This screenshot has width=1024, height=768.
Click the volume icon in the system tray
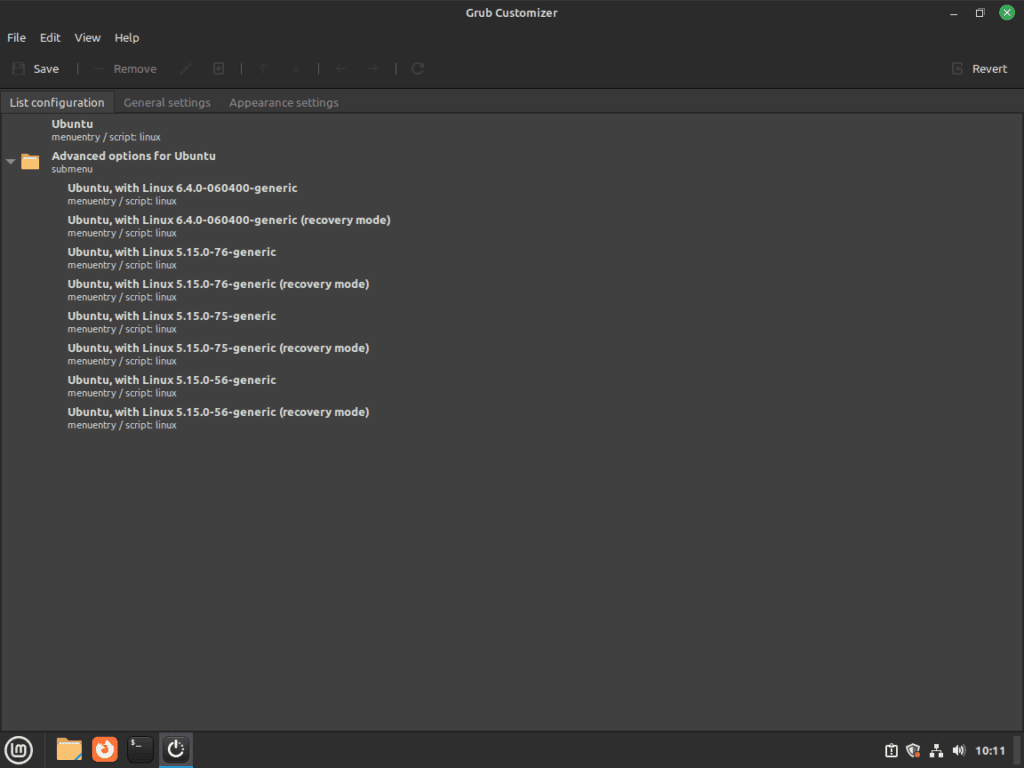pos(958,750)
